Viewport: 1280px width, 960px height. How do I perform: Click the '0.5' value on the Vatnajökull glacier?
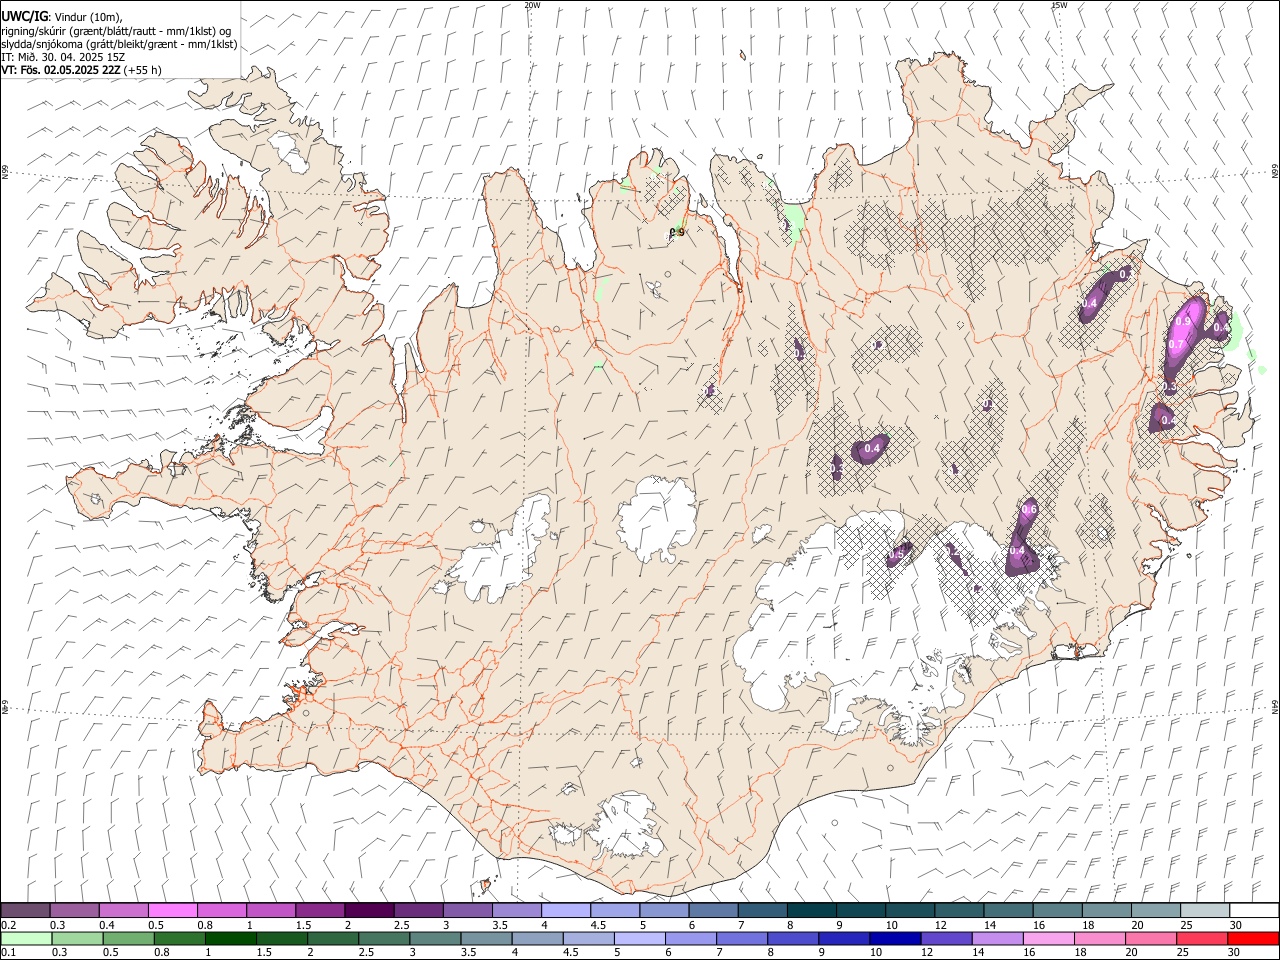(x=897, y=554)
